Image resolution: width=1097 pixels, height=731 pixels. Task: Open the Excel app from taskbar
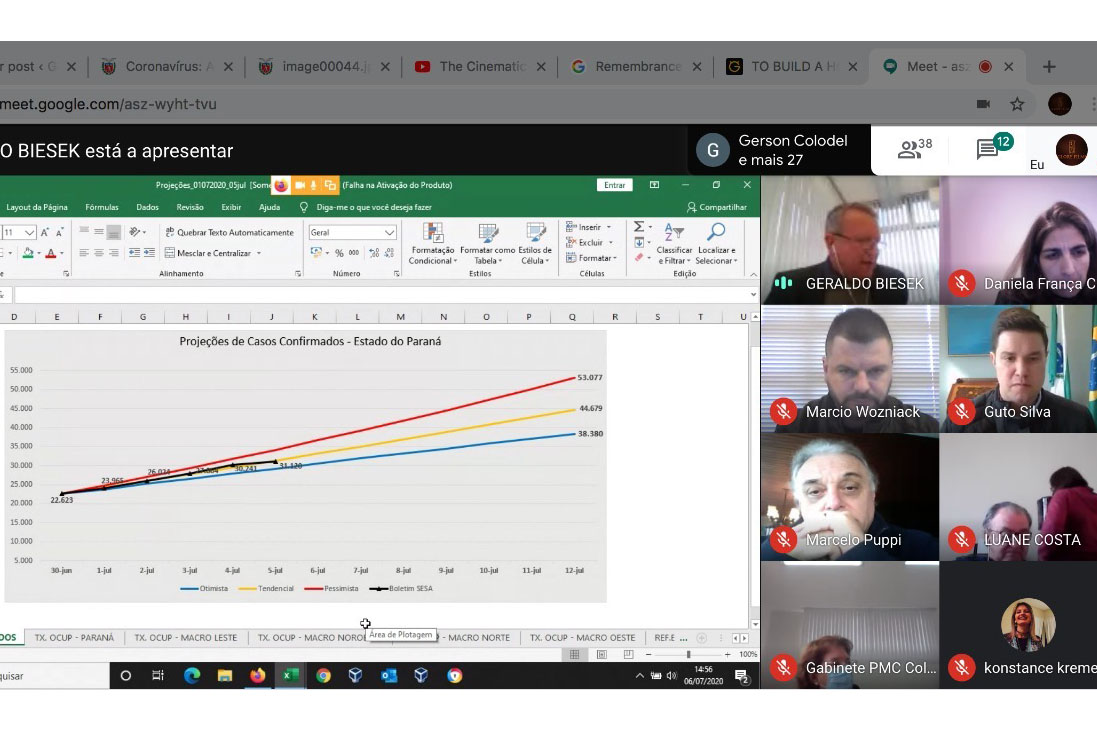[x=290, y=675]
